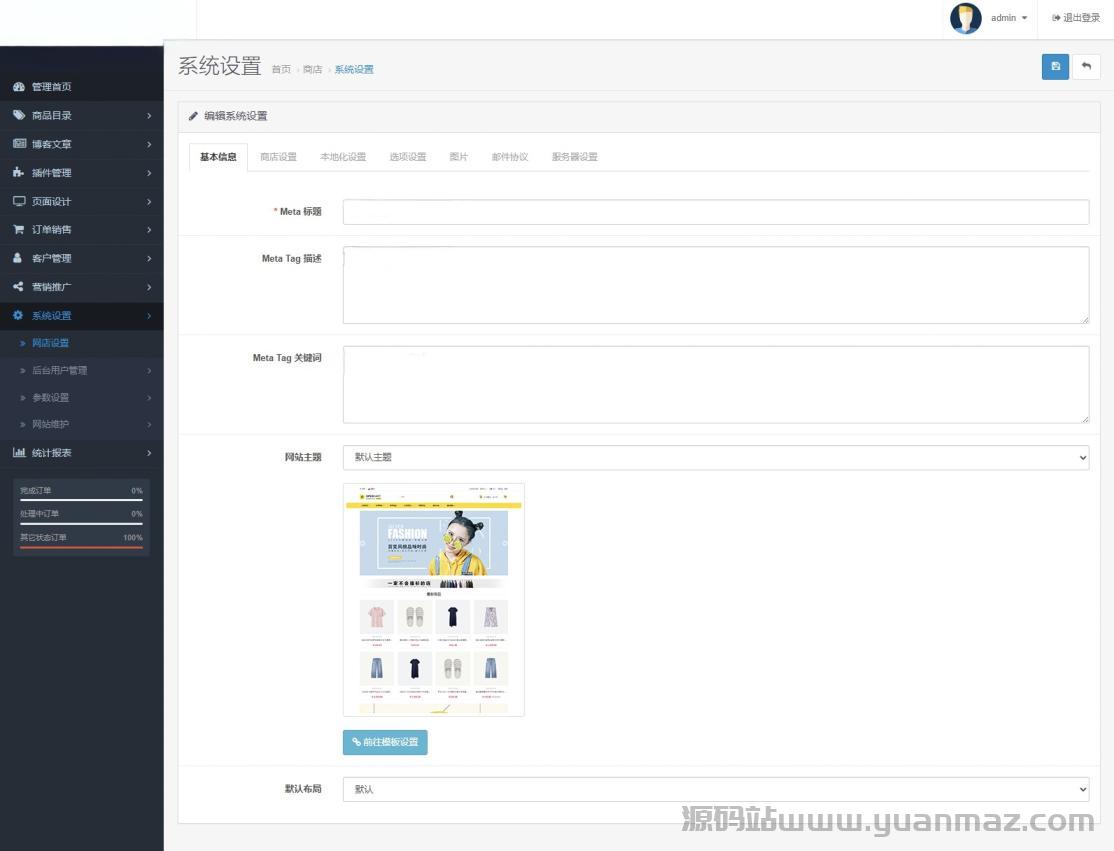This screenshot has width=1114, height=851.
Task: Click the 插件管理 puzzle piece icon
Action: pyautogui.click(x=19, y=173)
